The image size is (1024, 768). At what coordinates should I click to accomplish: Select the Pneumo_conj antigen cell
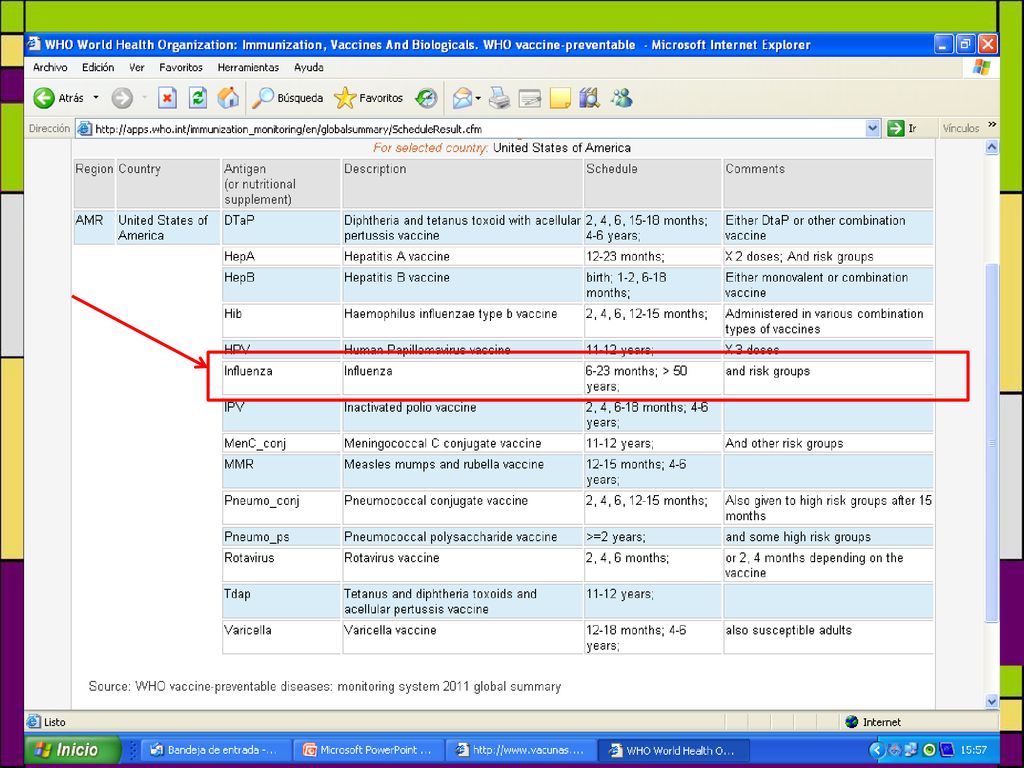point(281,507)
